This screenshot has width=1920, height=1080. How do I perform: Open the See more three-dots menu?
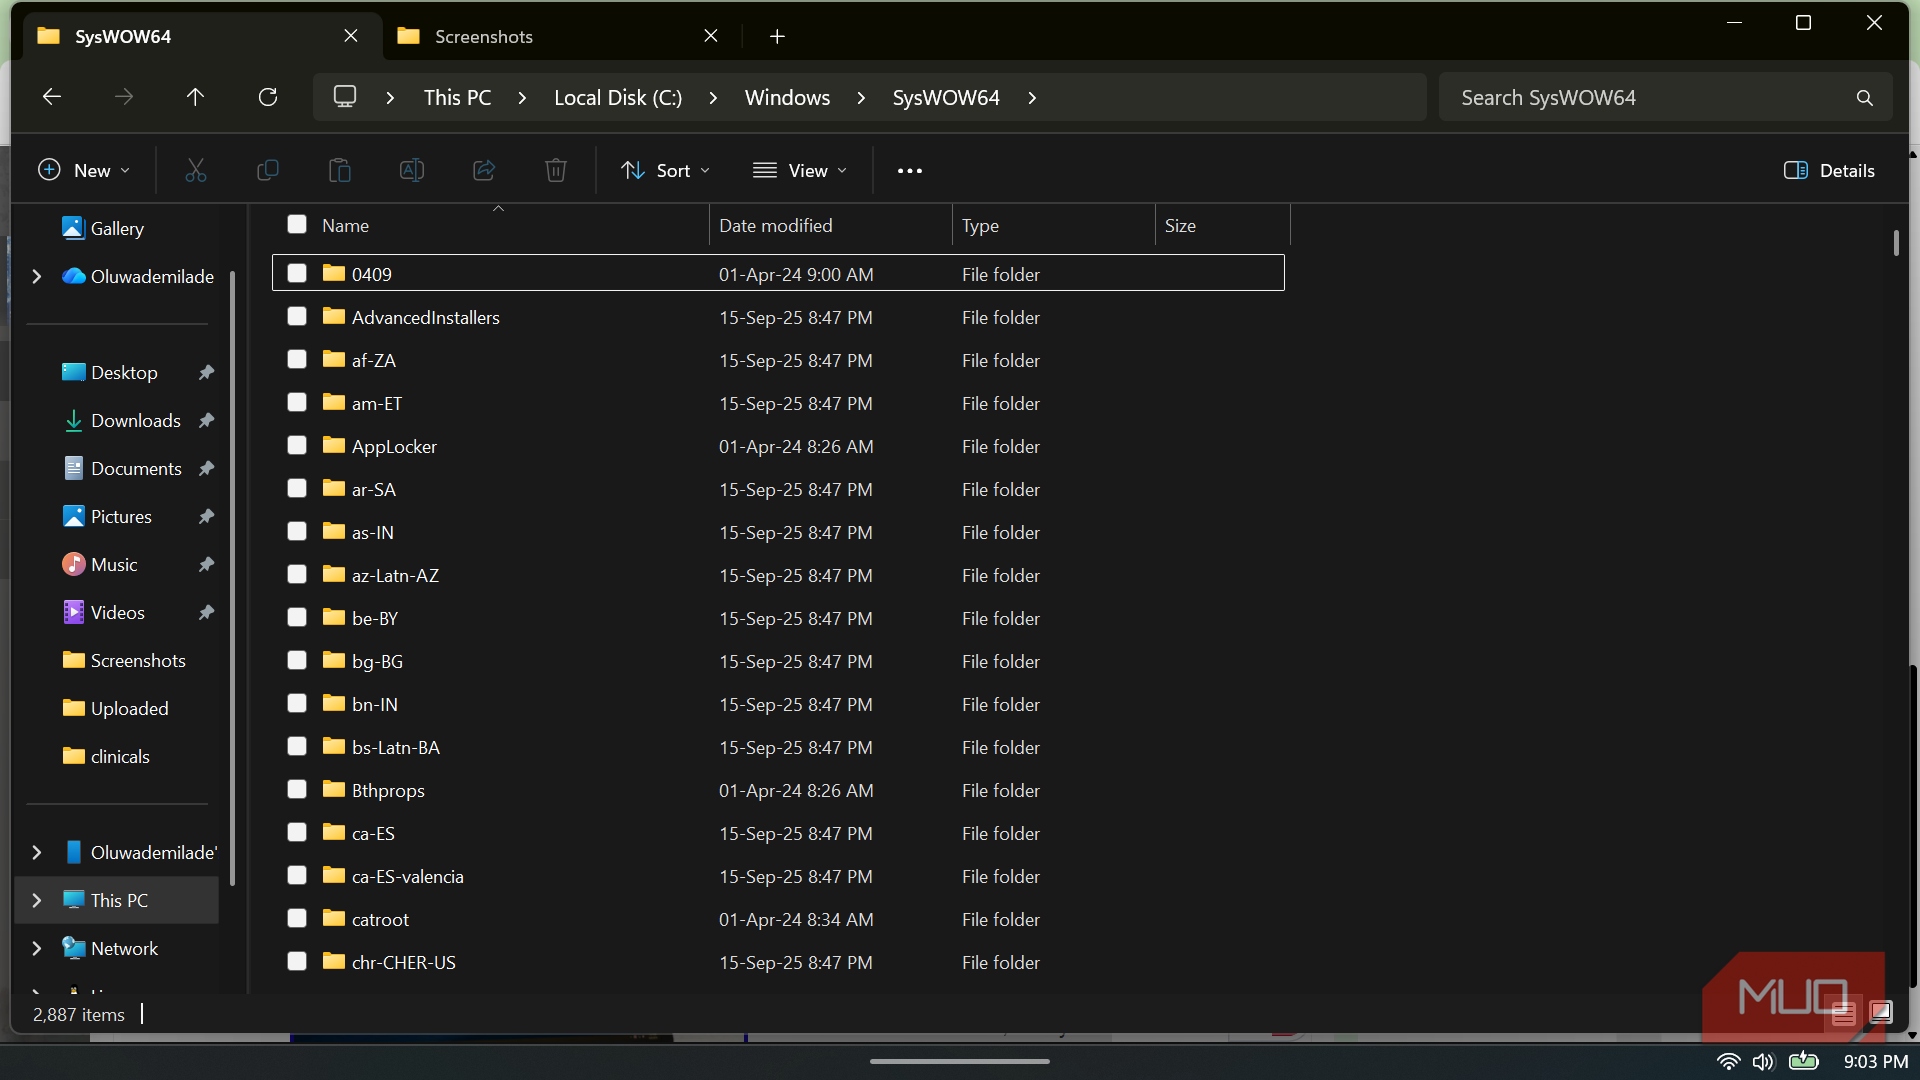[x=910, y=171]
